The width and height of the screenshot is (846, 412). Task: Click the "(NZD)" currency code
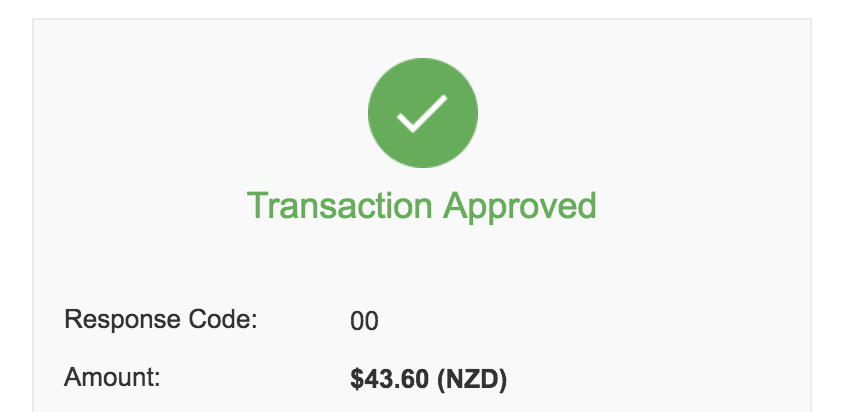473,380
